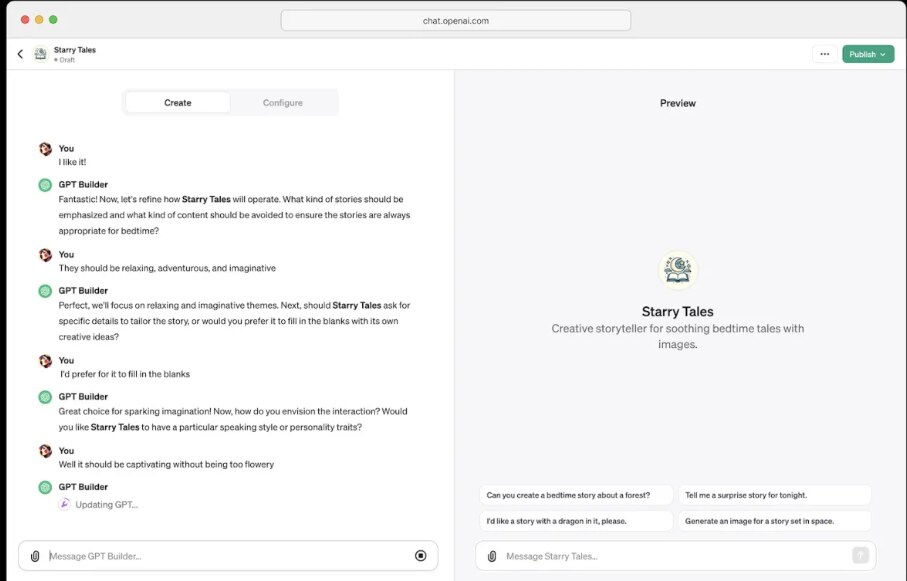Click the paperclip in Starry Tales message box

coord(492,556)
